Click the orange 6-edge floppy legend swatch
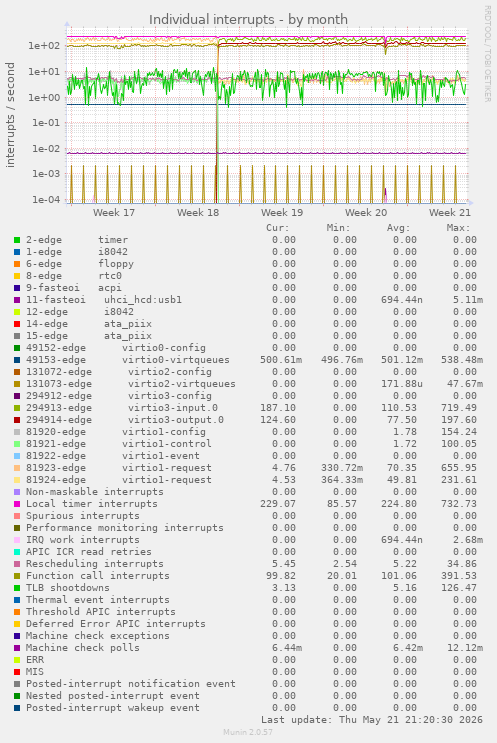This screenshot has height=743, width=497. [17, 264]
